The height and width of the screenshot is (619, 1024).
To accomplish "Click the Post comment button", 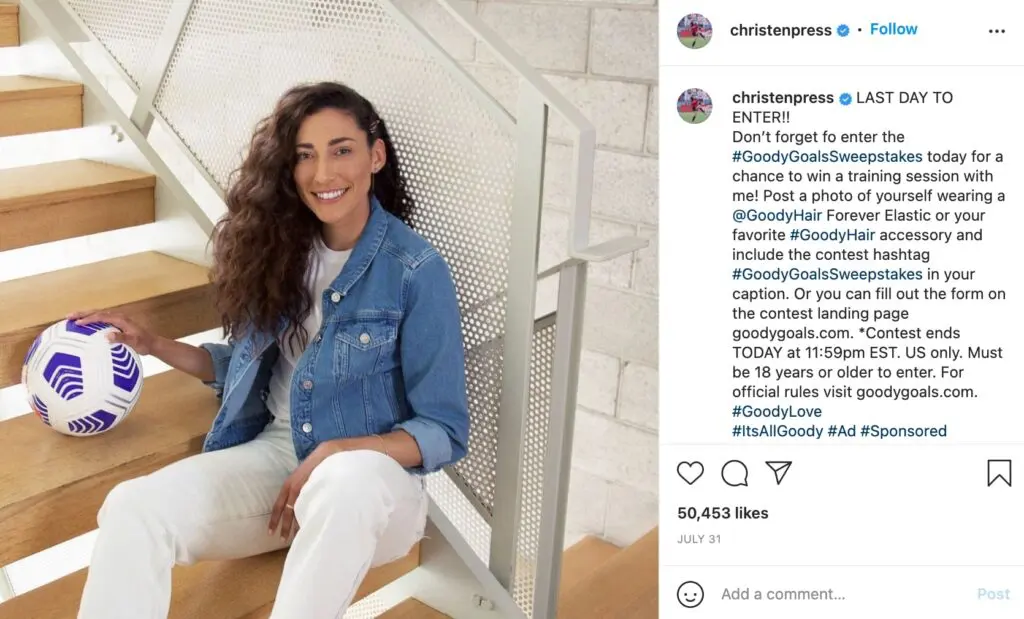I will tap(993, 594).
